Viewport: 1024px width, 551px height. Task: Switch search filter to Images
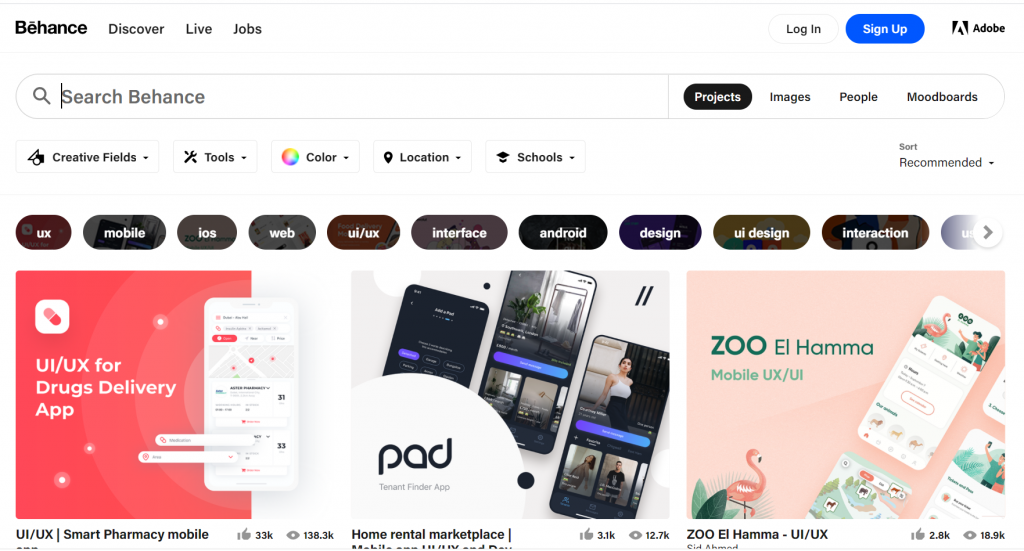click(790, 97)
